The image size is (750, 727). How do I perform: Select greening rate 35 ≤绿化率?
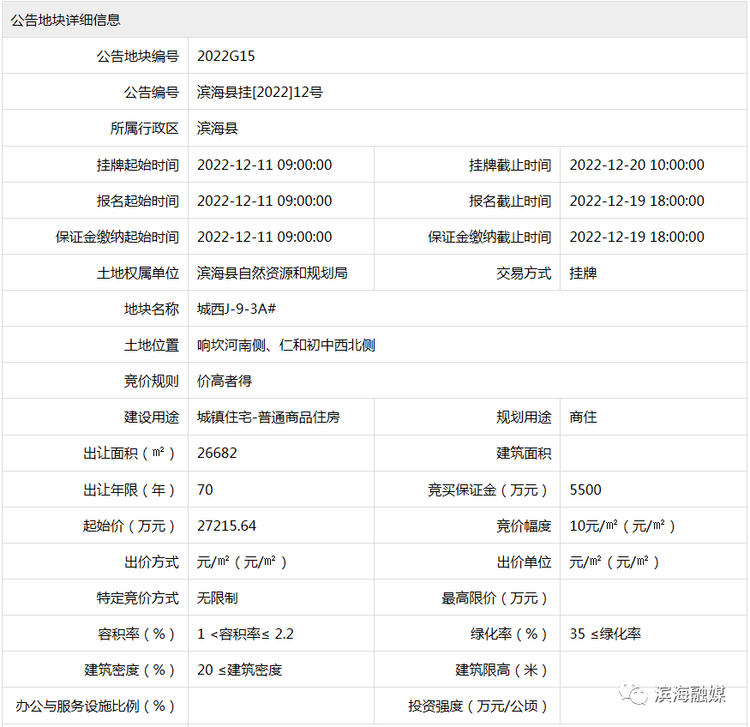coord(605,634)
